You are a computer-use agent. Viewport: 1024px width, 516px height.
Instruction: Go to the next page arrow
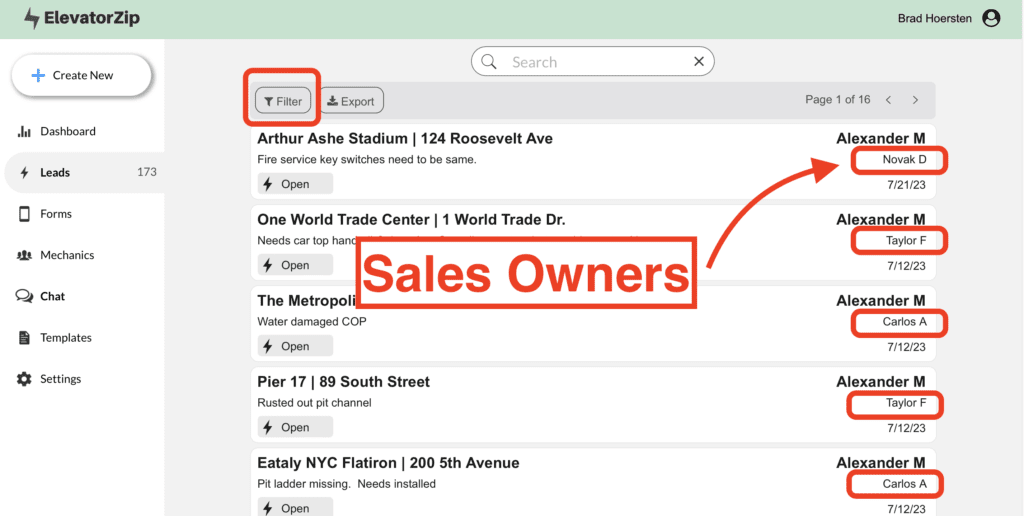pyautogui.click(x=915, y=100)
